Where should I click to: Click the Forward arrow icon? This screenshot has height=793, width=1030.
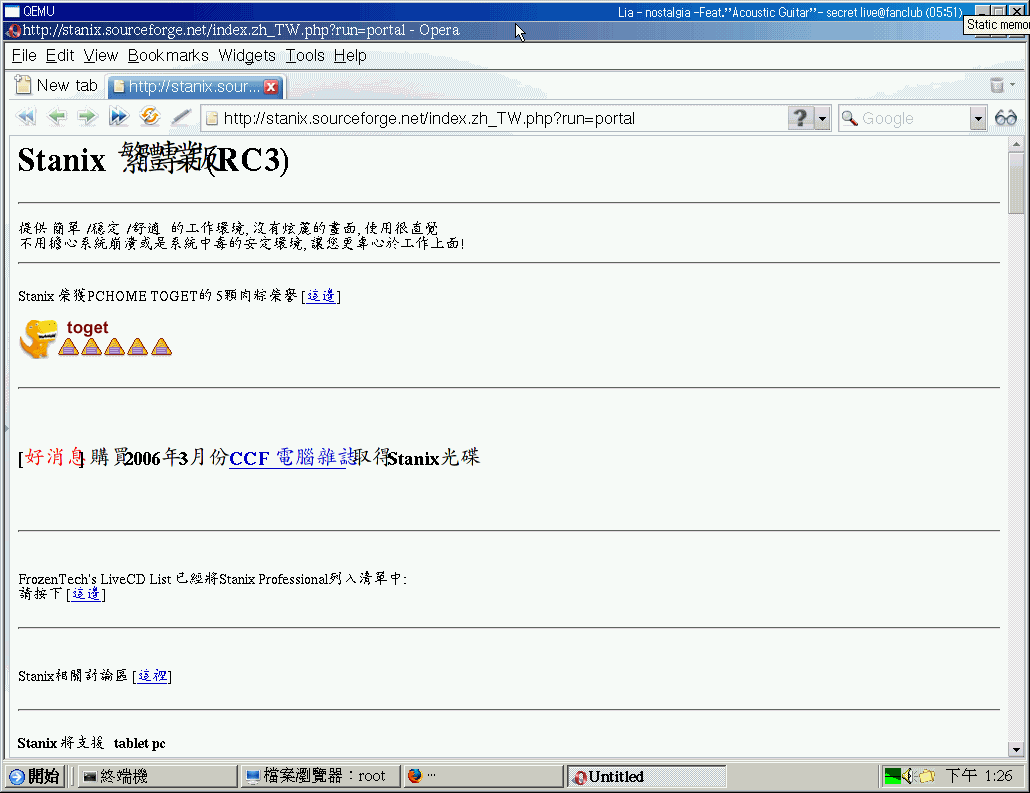[x=87, y=118]
